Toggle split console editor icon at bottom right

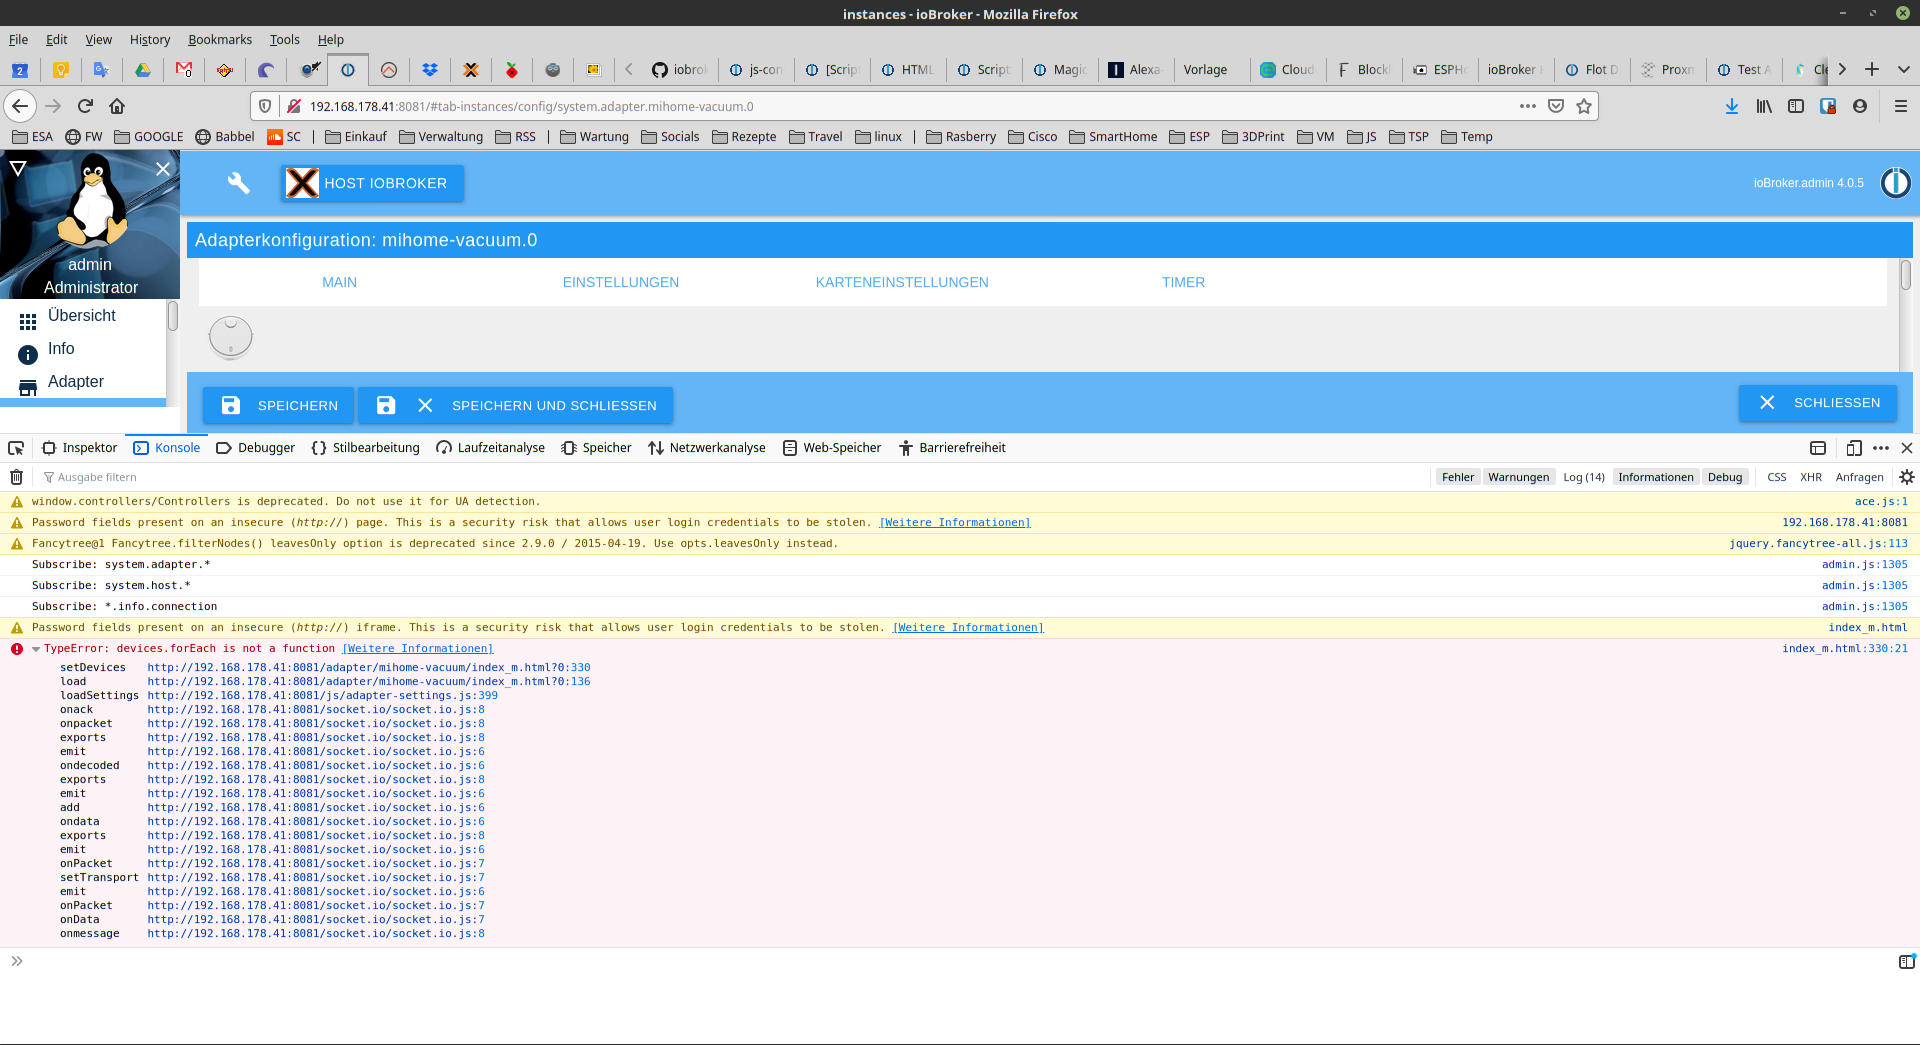(1906, 961)
